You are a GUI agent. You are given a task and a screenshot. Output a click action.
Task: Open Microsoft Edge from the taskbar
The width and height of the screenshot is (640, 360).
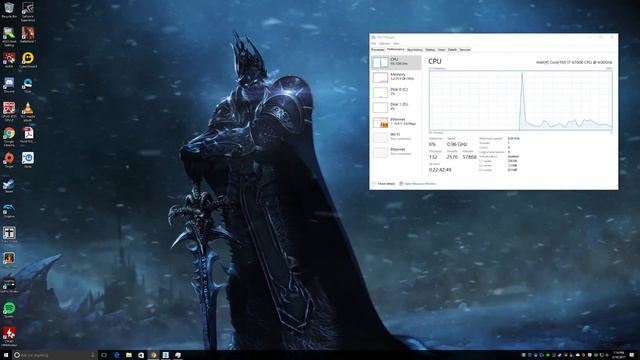[117, 355]
